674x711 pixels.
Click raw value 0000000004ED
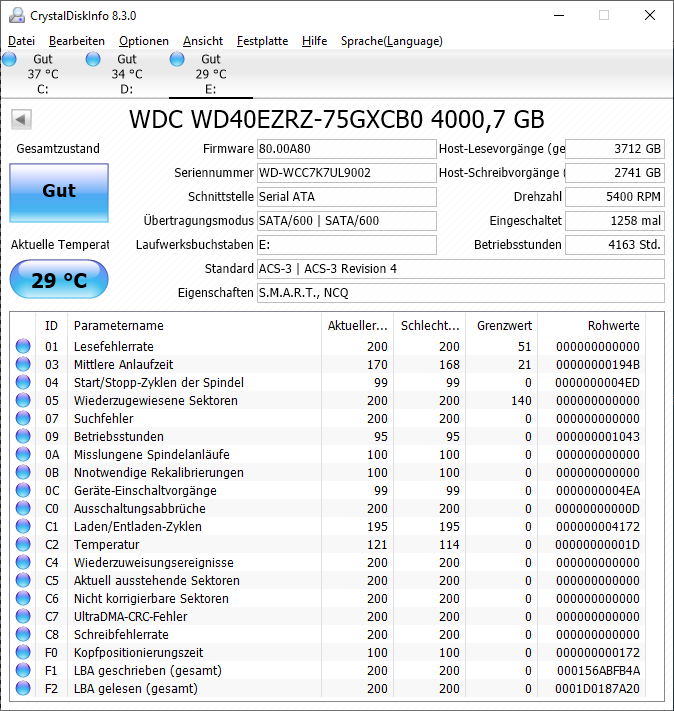pyautogui.click(x=598, y=383)
